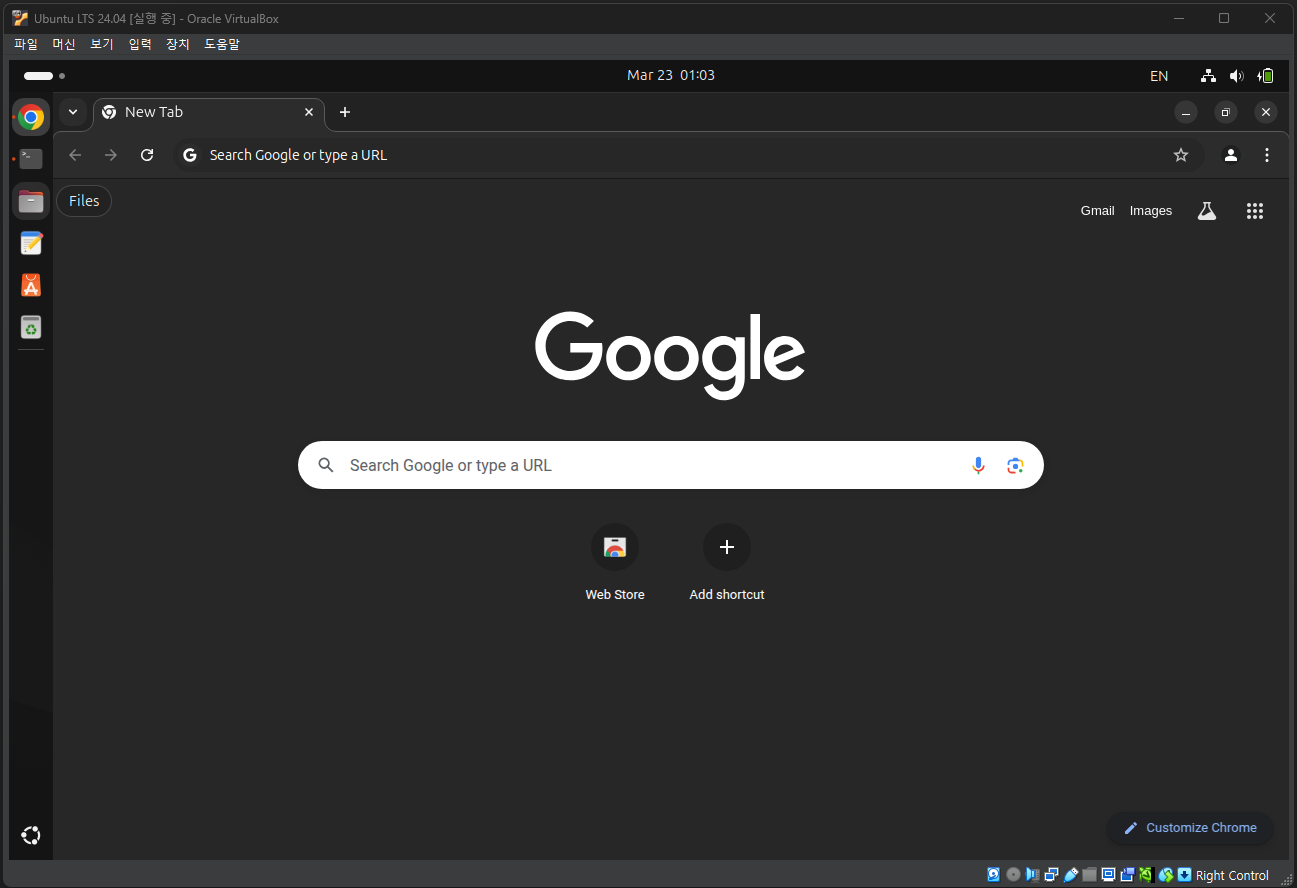Click VirtualBox display status icon
Image resolution: width=1297 pixels, height=888 pixels.
tap(1108, 875)
